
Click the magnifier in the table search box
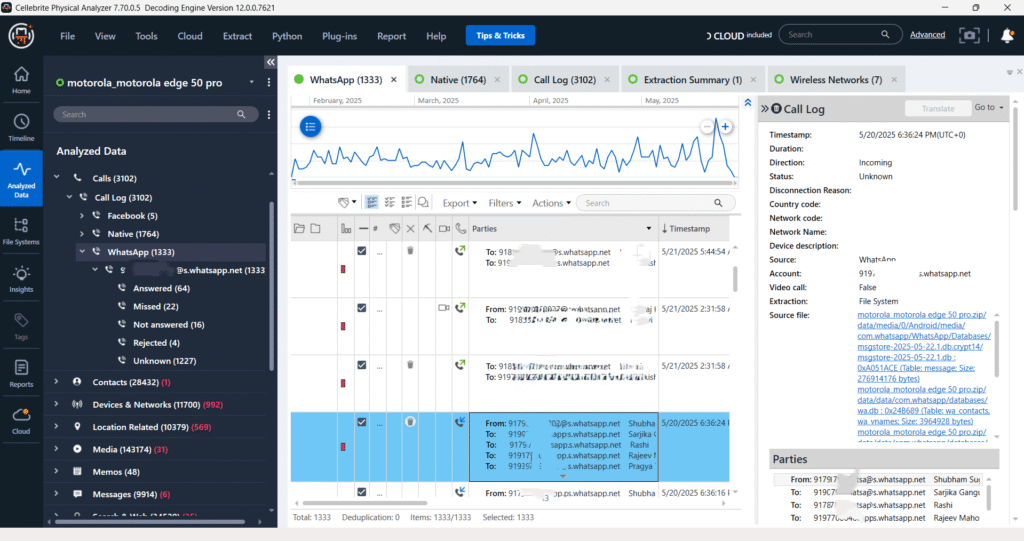718,203
